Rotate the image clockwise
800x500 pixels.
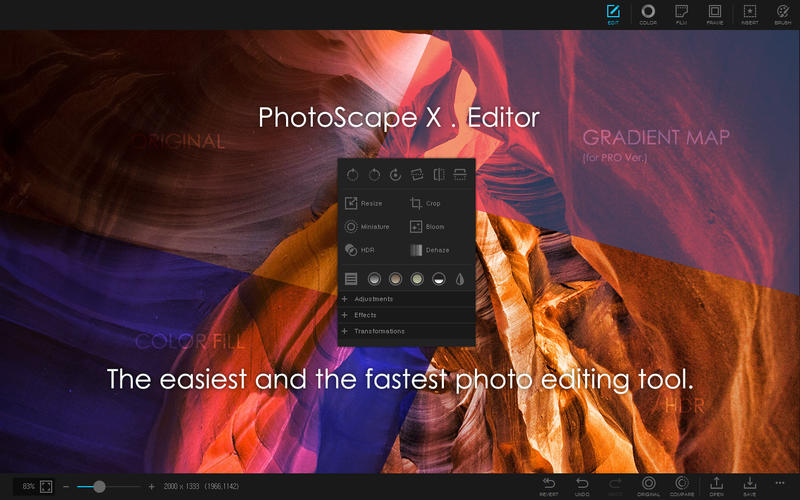point(374,175)
